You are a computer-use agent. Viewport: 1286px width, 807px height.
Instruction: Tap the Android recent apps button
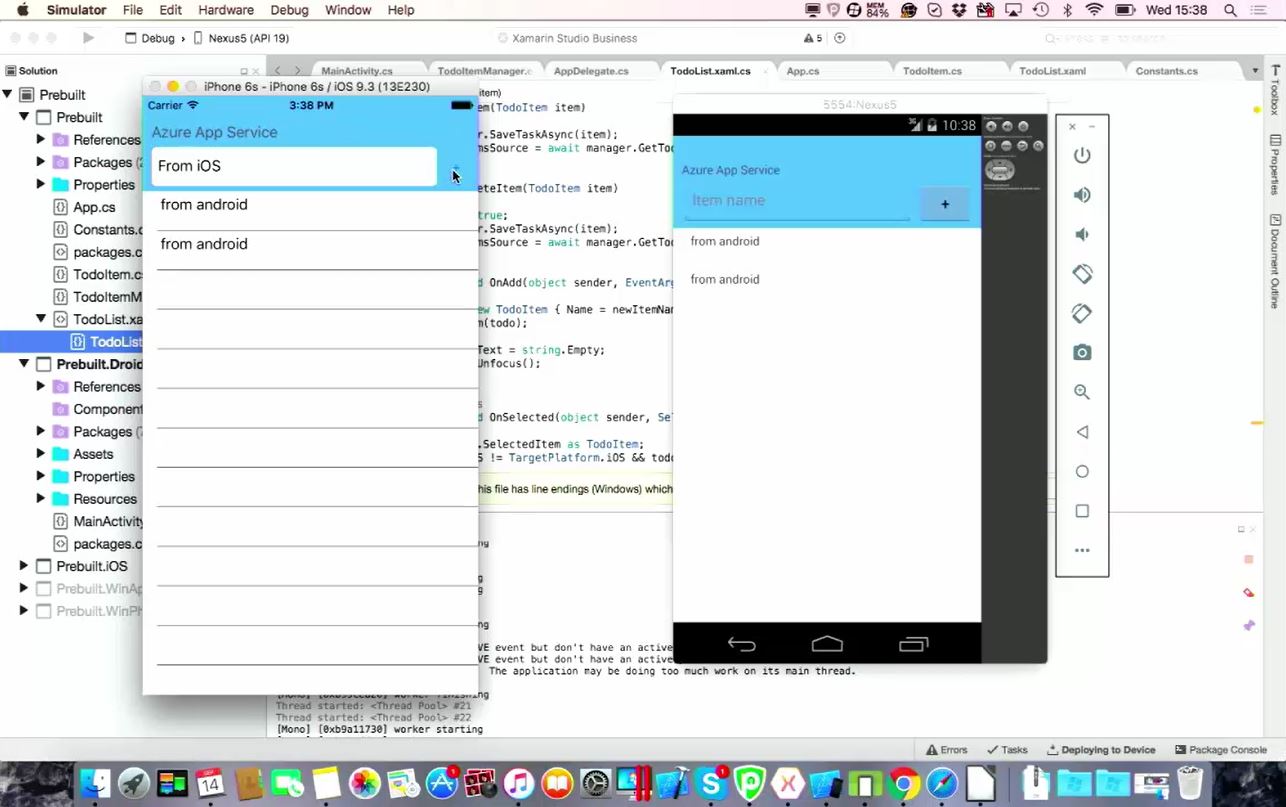click(913, 644)
